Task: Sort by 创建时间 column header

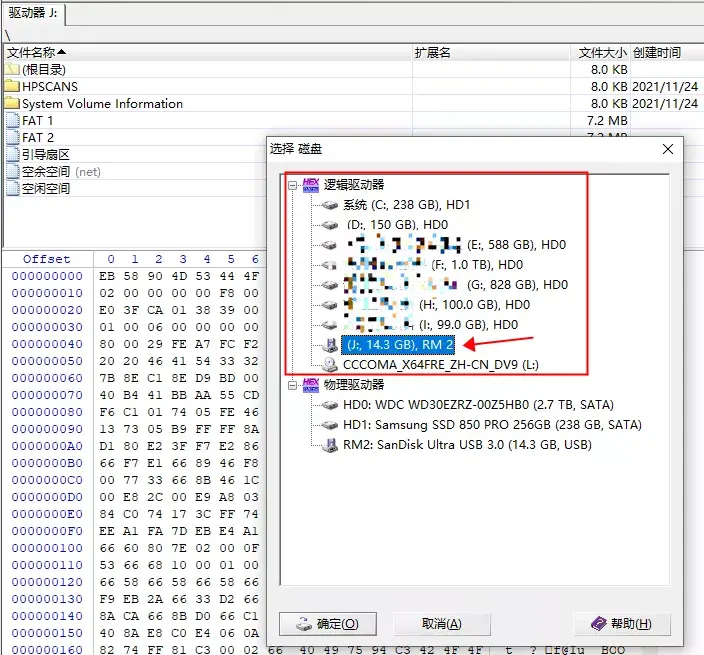Action: 666,53
